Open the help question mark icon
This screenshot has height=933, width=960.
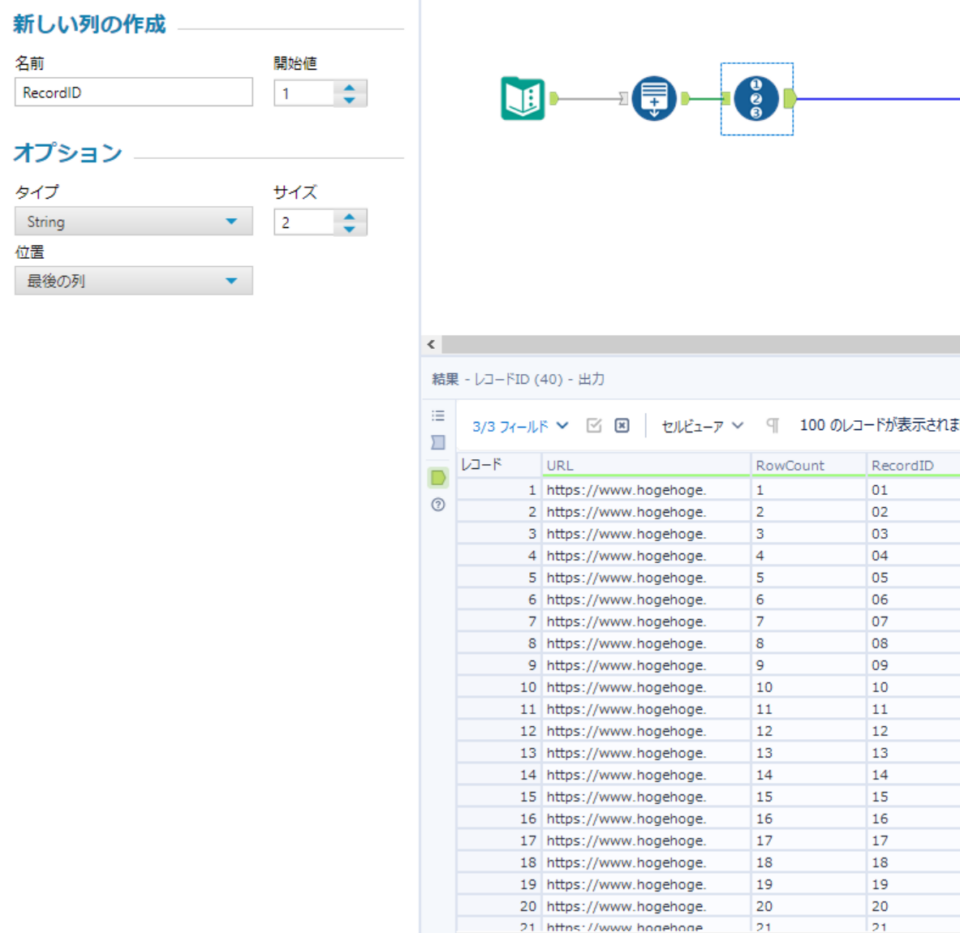438,505
